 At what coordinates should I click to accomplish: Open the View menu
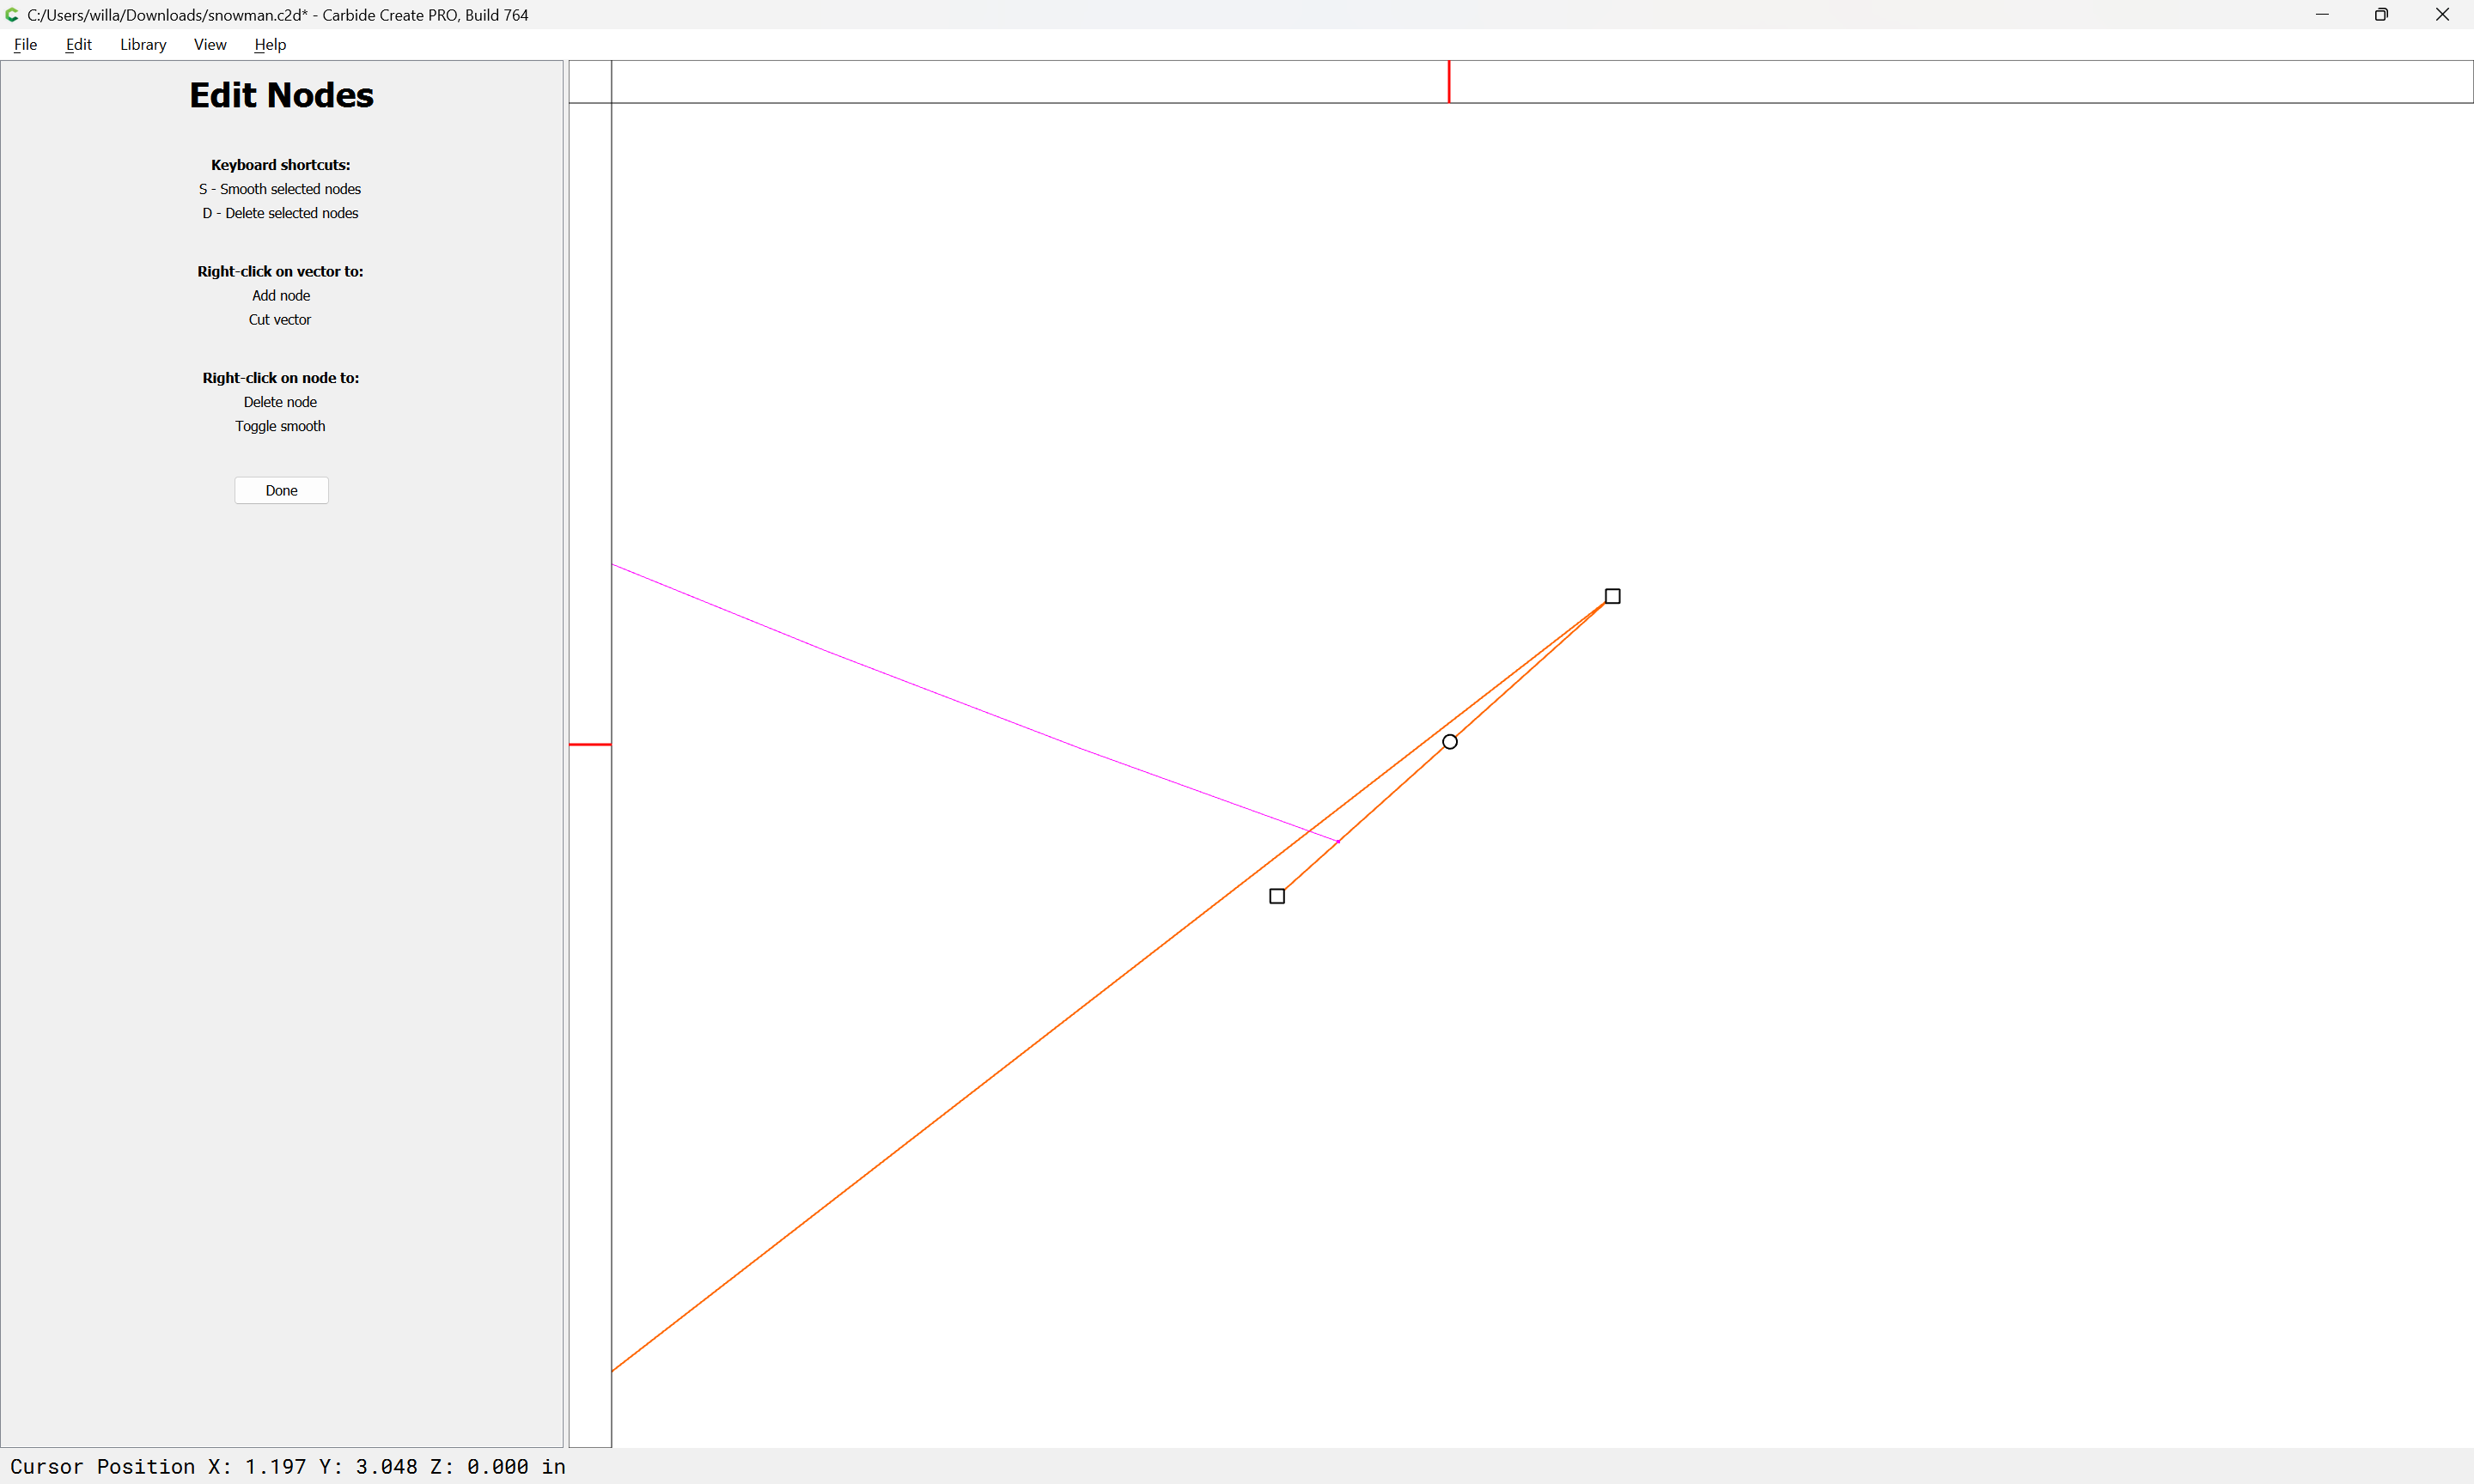click(x=210, y=44)
